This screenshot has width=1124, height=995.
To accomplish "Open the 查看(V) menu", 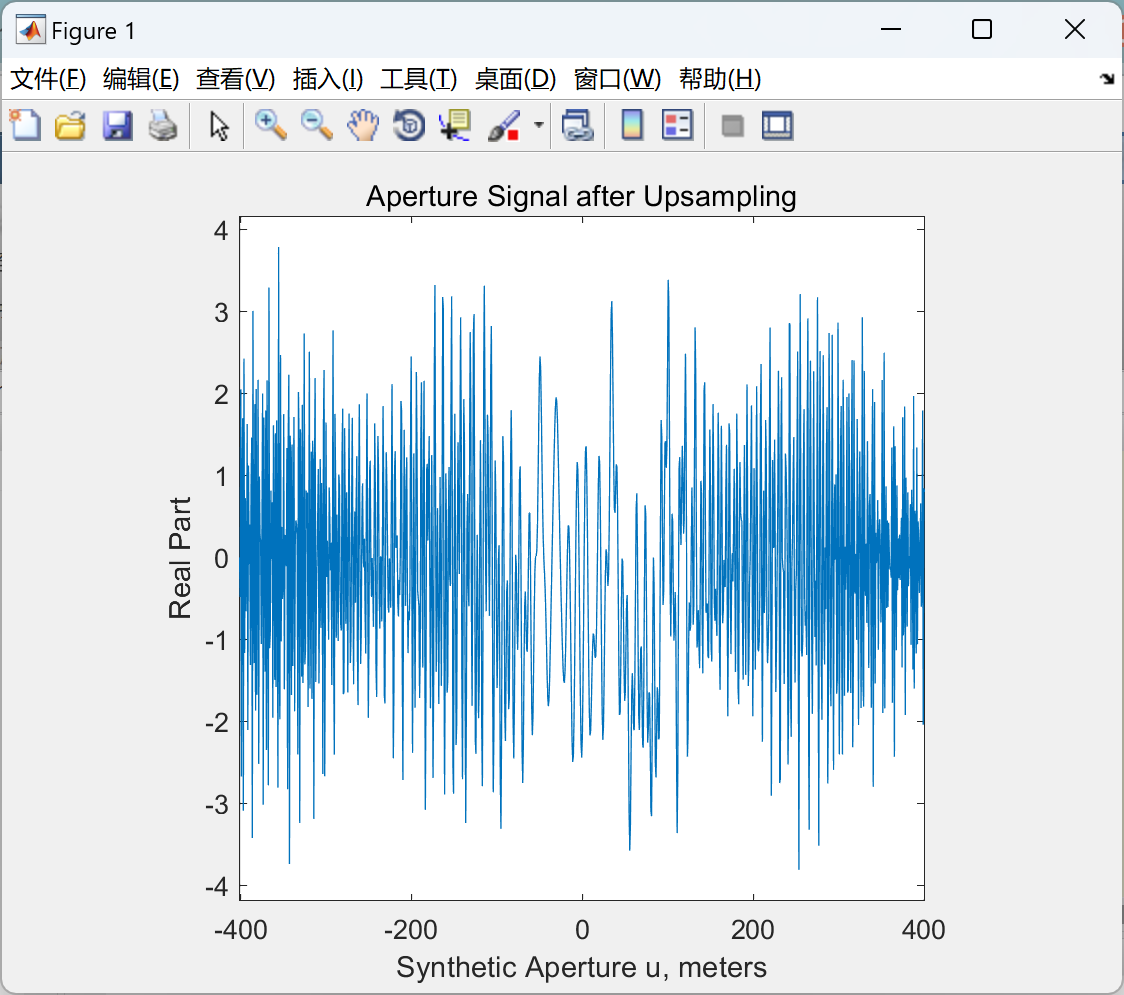I will (x=235, y=79).
